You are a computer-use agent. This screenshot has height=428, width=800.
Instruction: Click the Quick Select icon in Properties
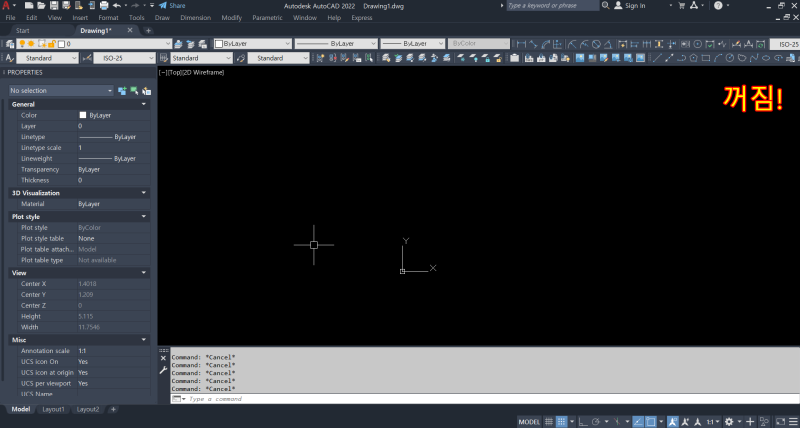pyautogui.click(x=146, y=91)
